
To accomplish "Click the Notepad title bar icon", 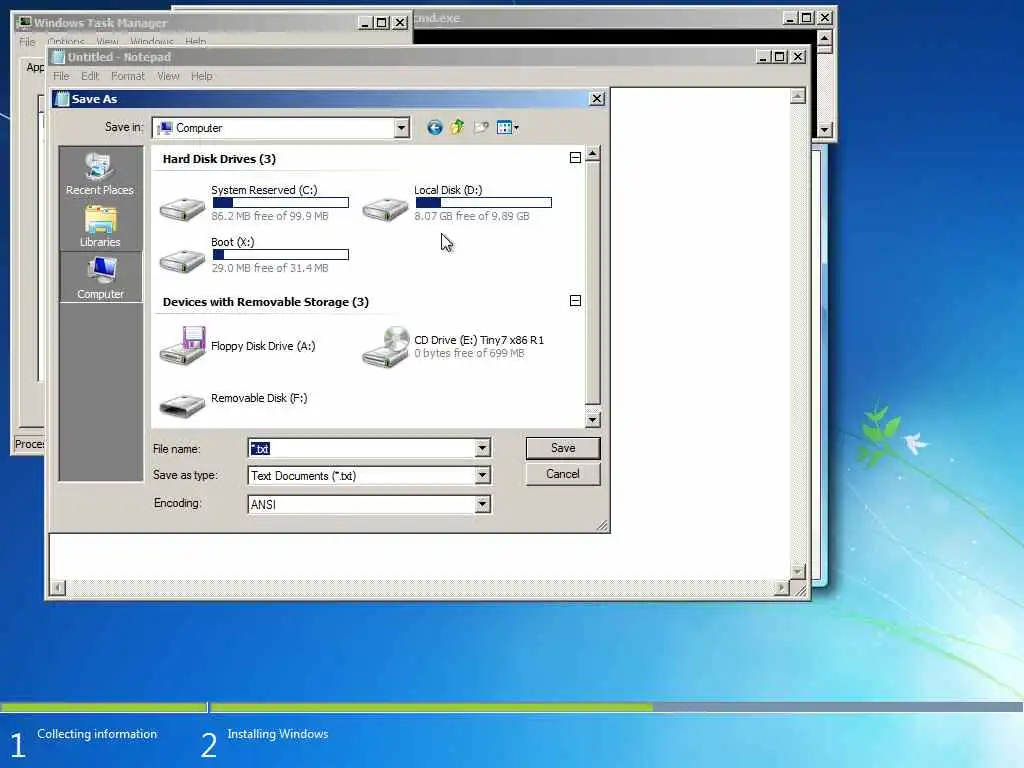I will (59, 57).
